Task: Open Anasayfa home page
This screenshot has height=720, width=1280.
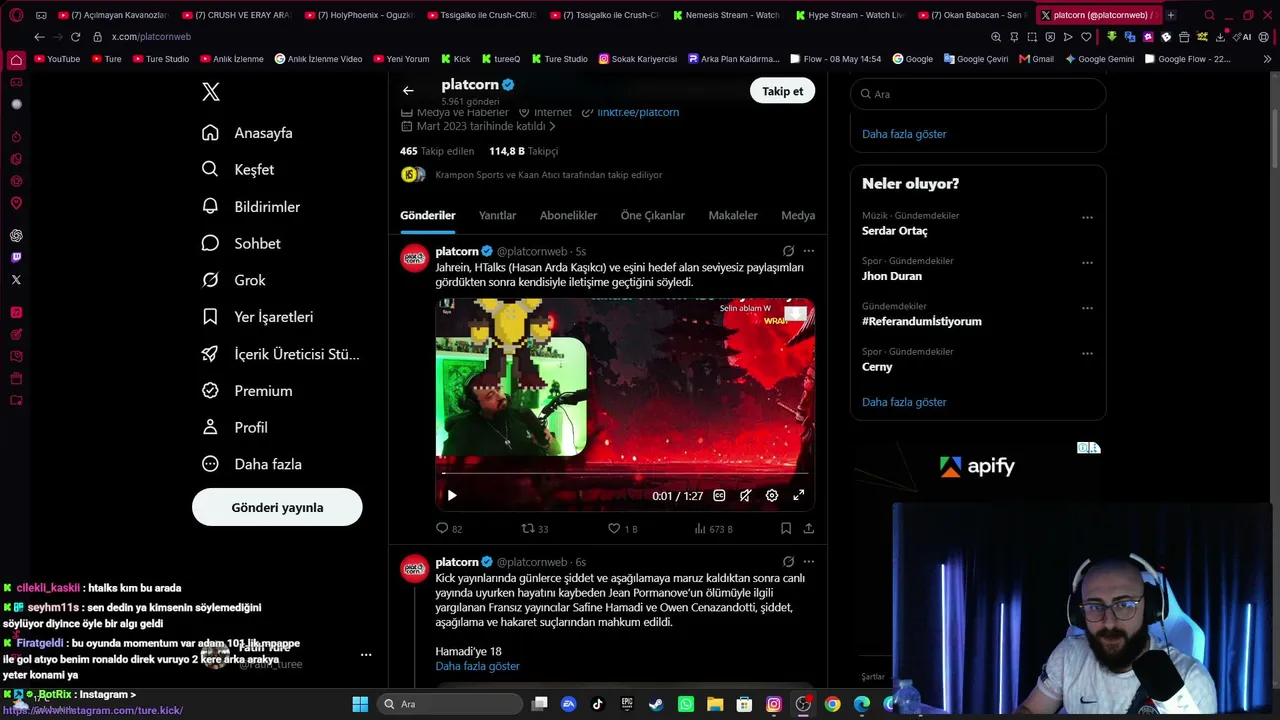Action: click(248, 133)
